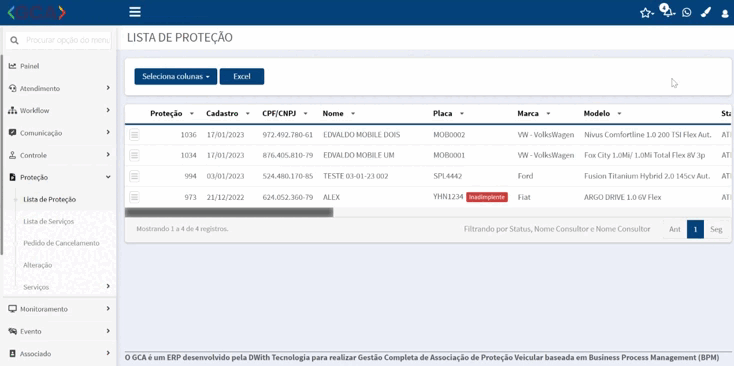Open the Cadastro column filter arrow
Screen dimensions: 734x366
[x=248, y=114]
